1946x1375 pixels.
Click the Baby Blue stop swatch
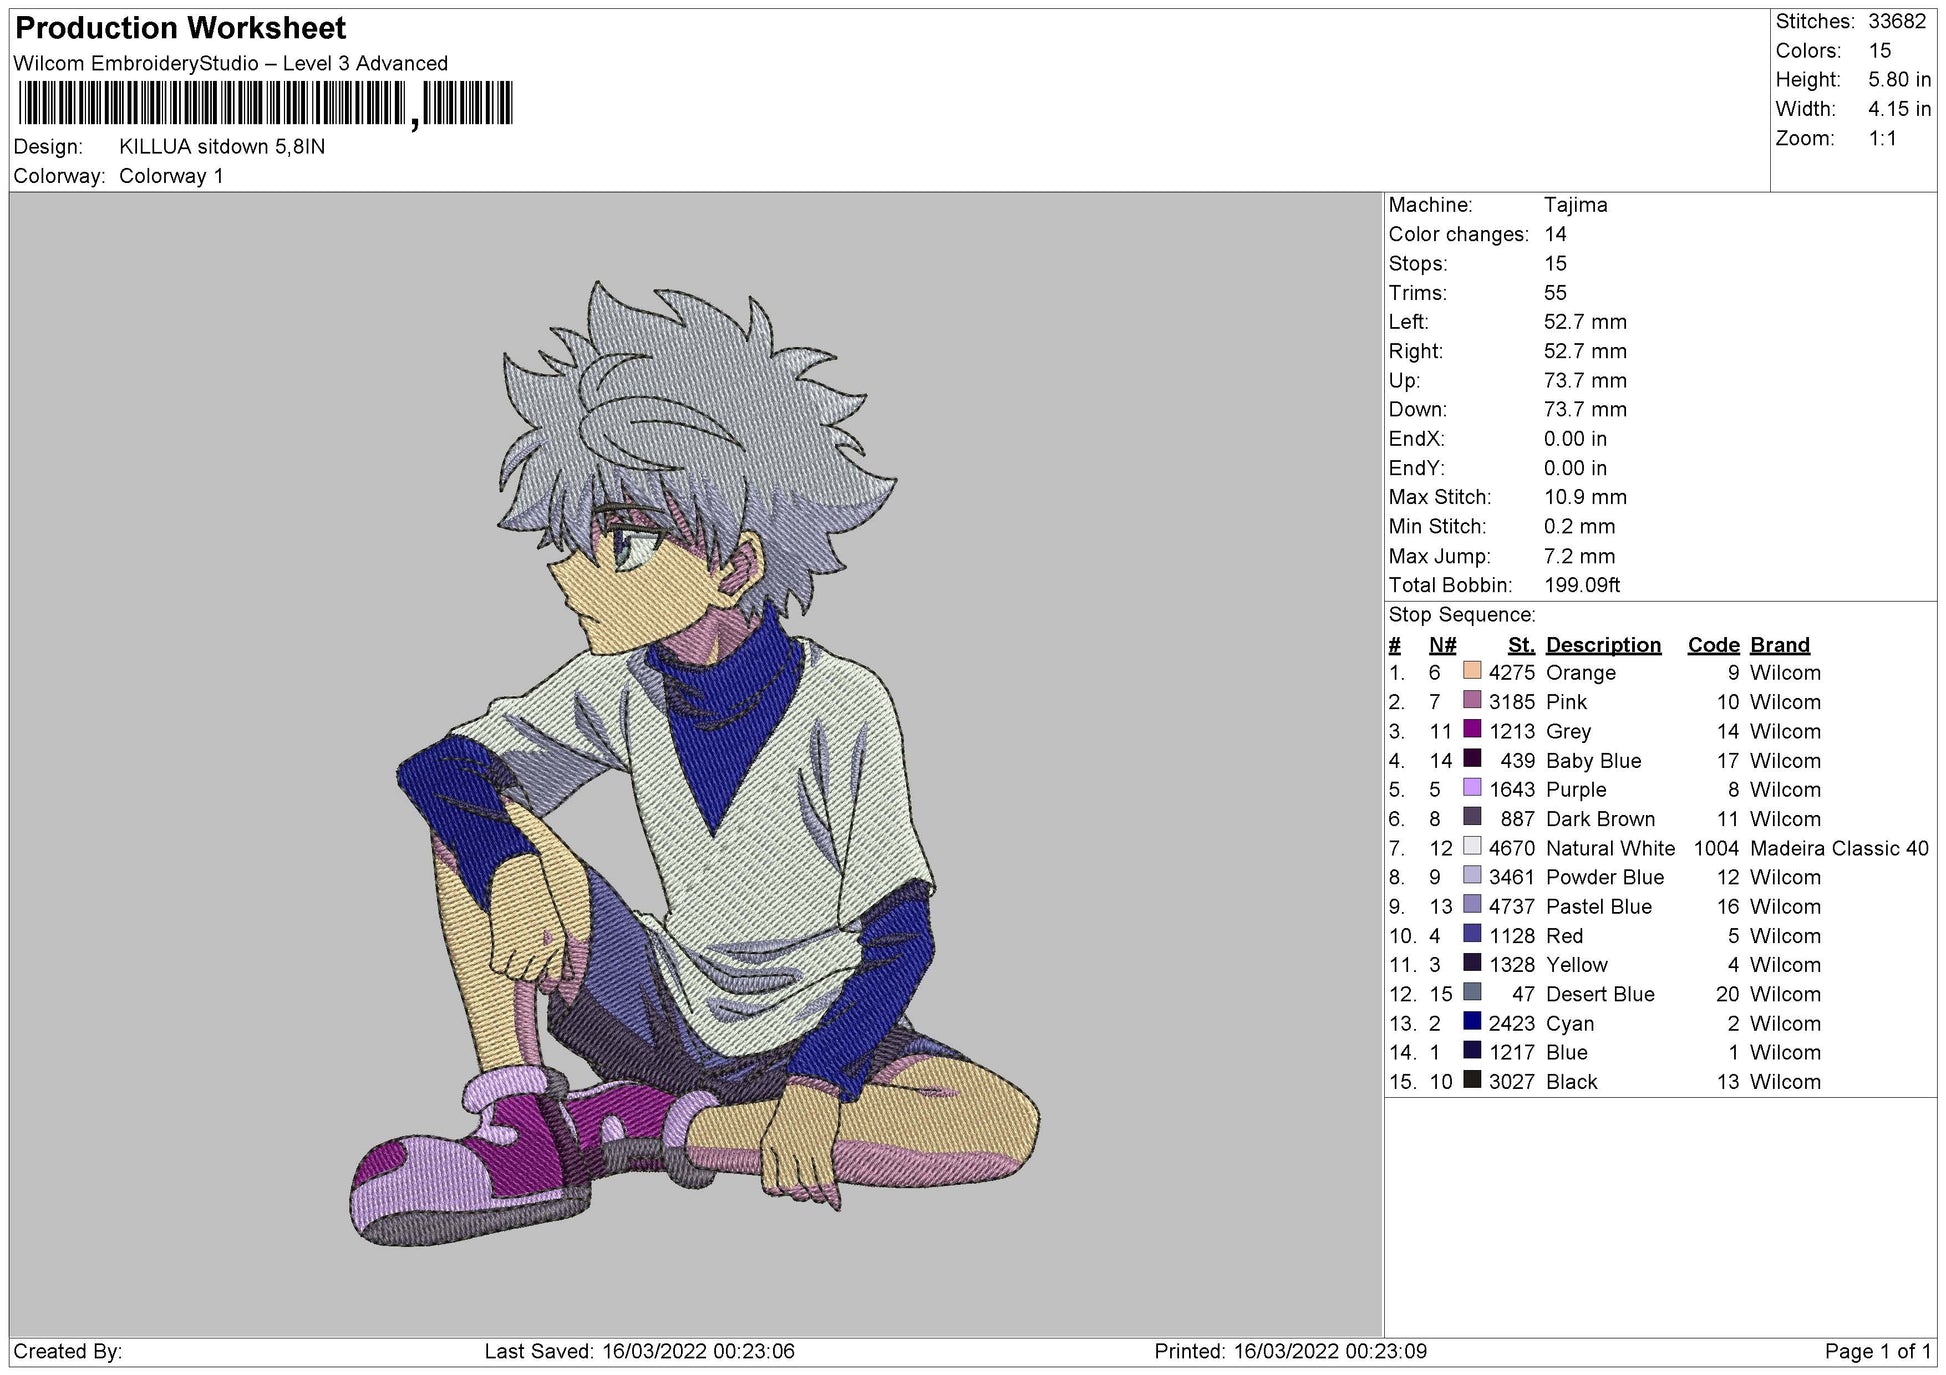click(1472, 758)
